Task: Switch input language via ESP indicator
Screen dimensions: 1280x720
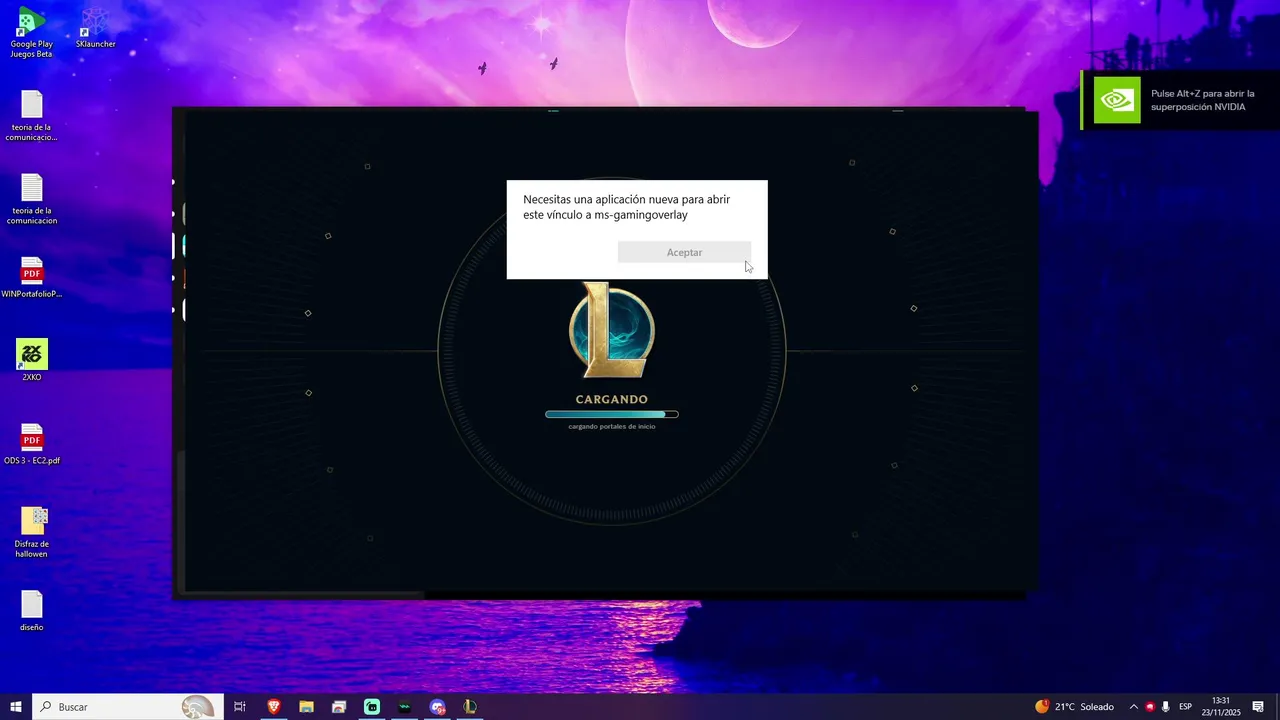Action: [x=1186, y=707]
